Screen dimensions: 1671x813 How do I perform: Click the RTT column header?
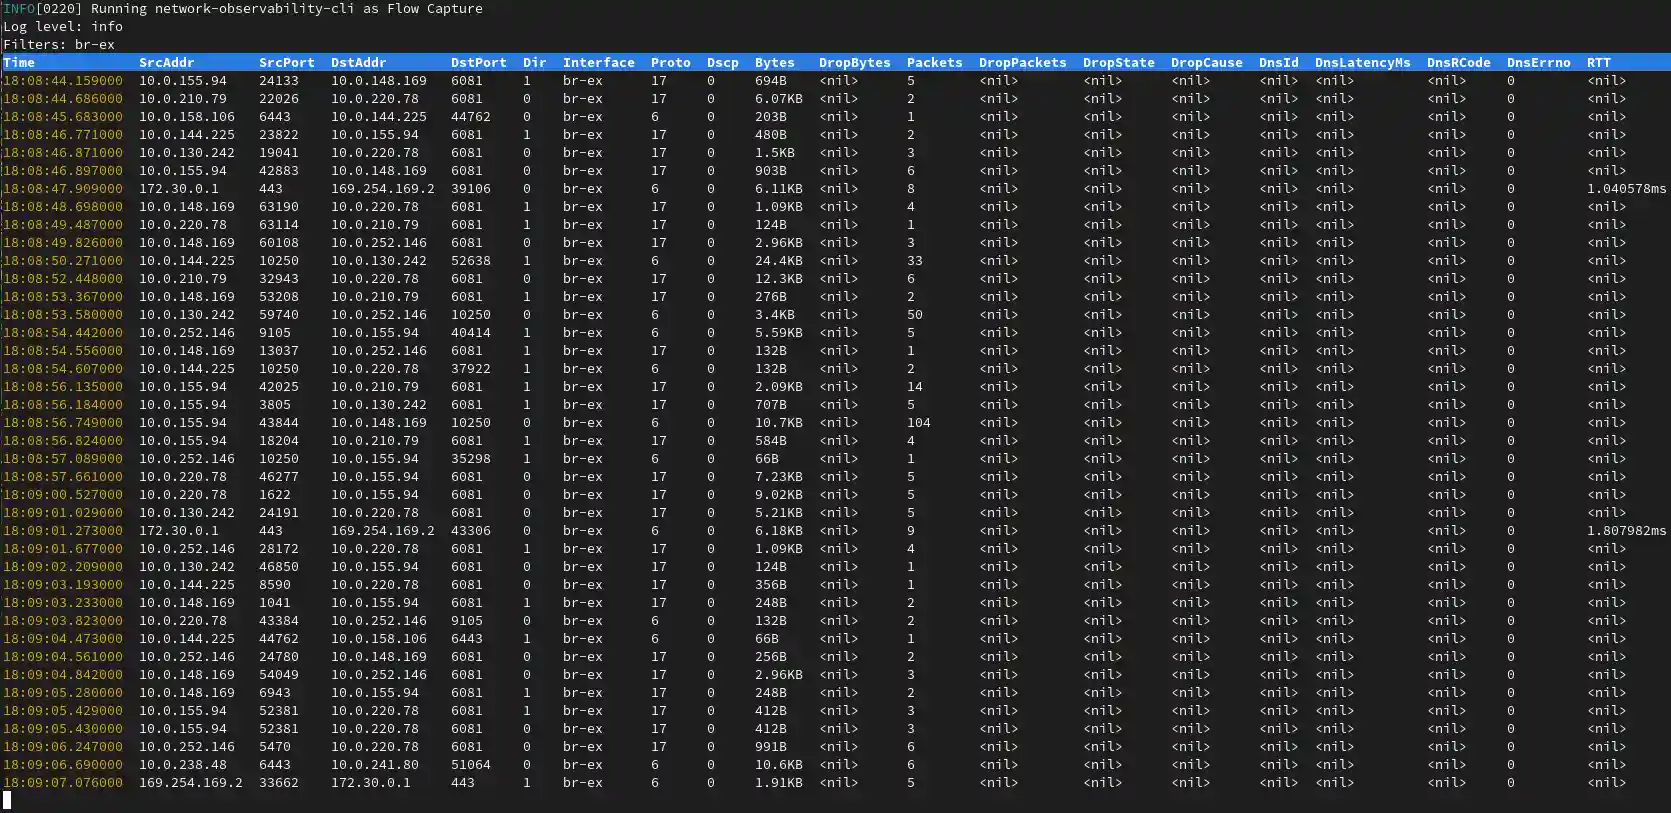1598,62
